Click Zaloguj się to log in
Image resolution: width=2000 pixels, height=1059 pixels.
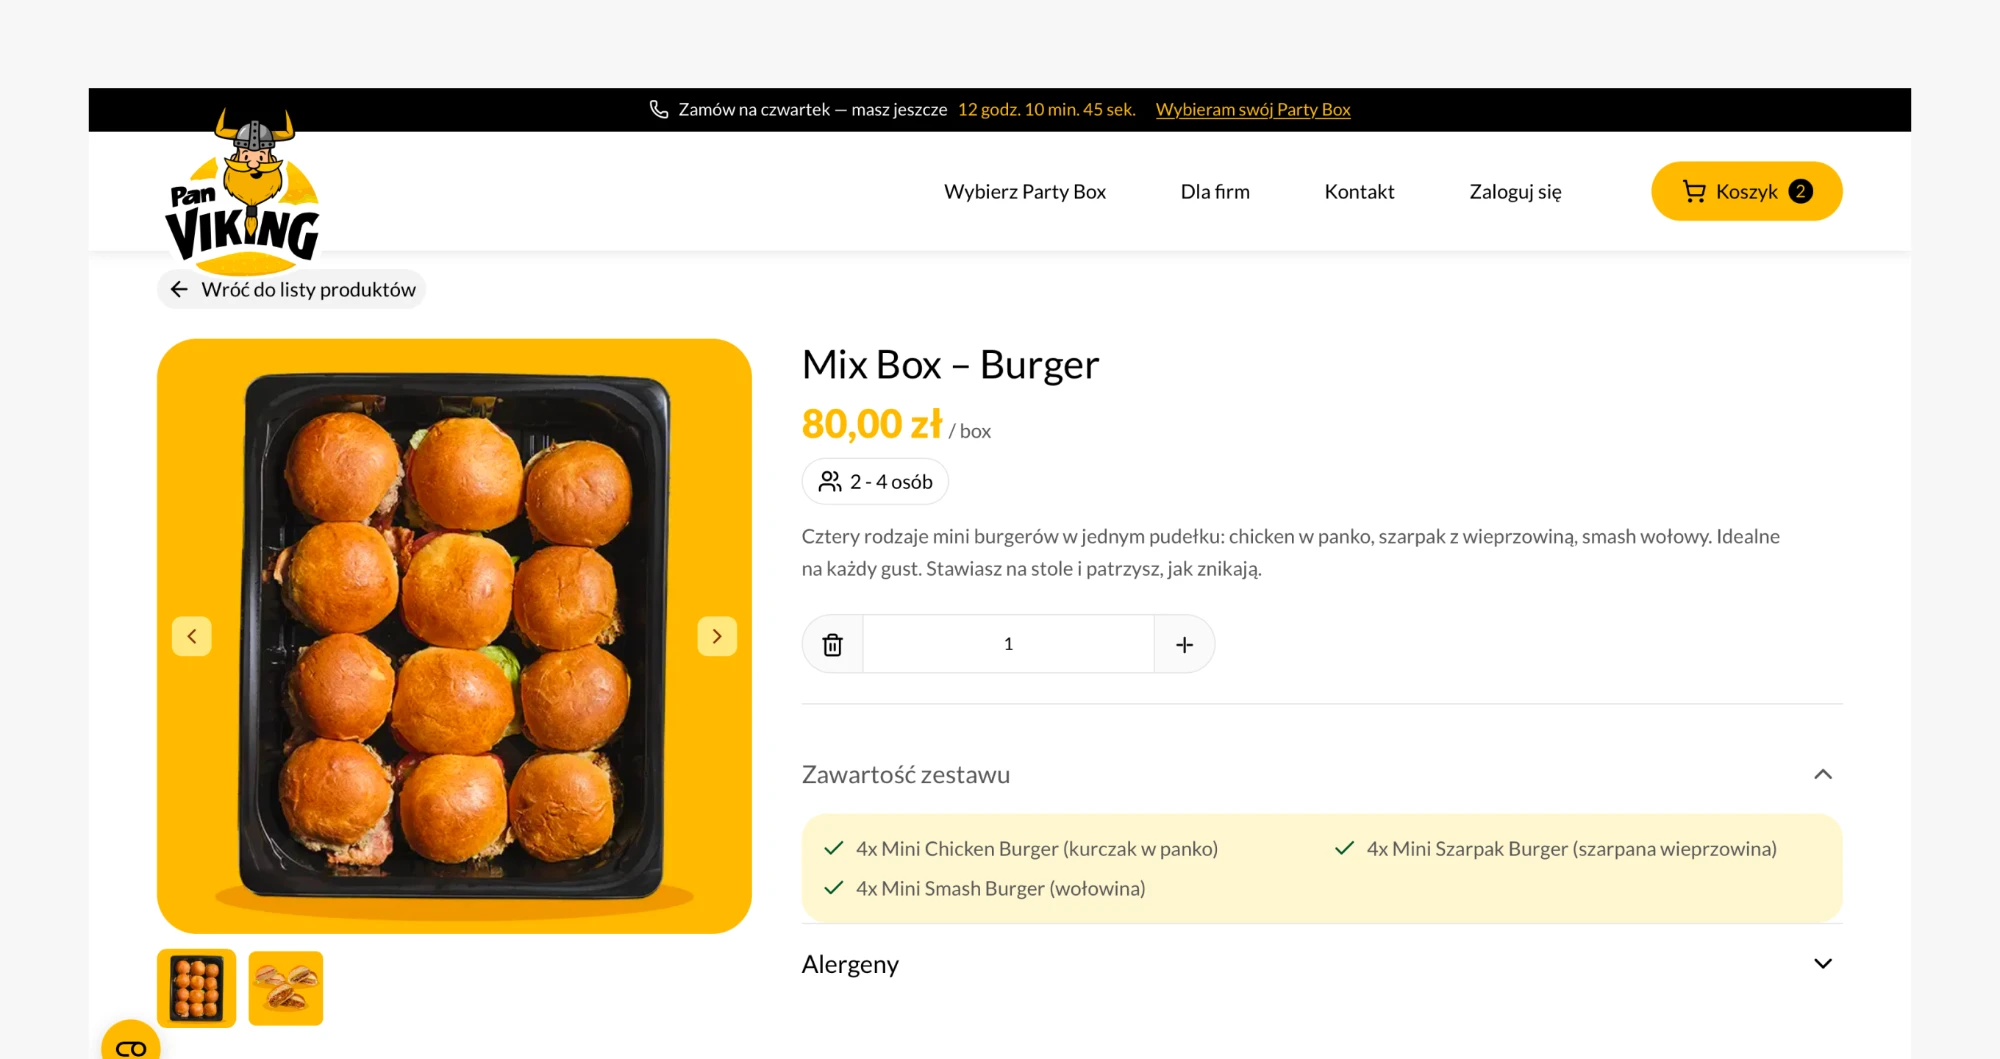click(x=1515, y=192)
